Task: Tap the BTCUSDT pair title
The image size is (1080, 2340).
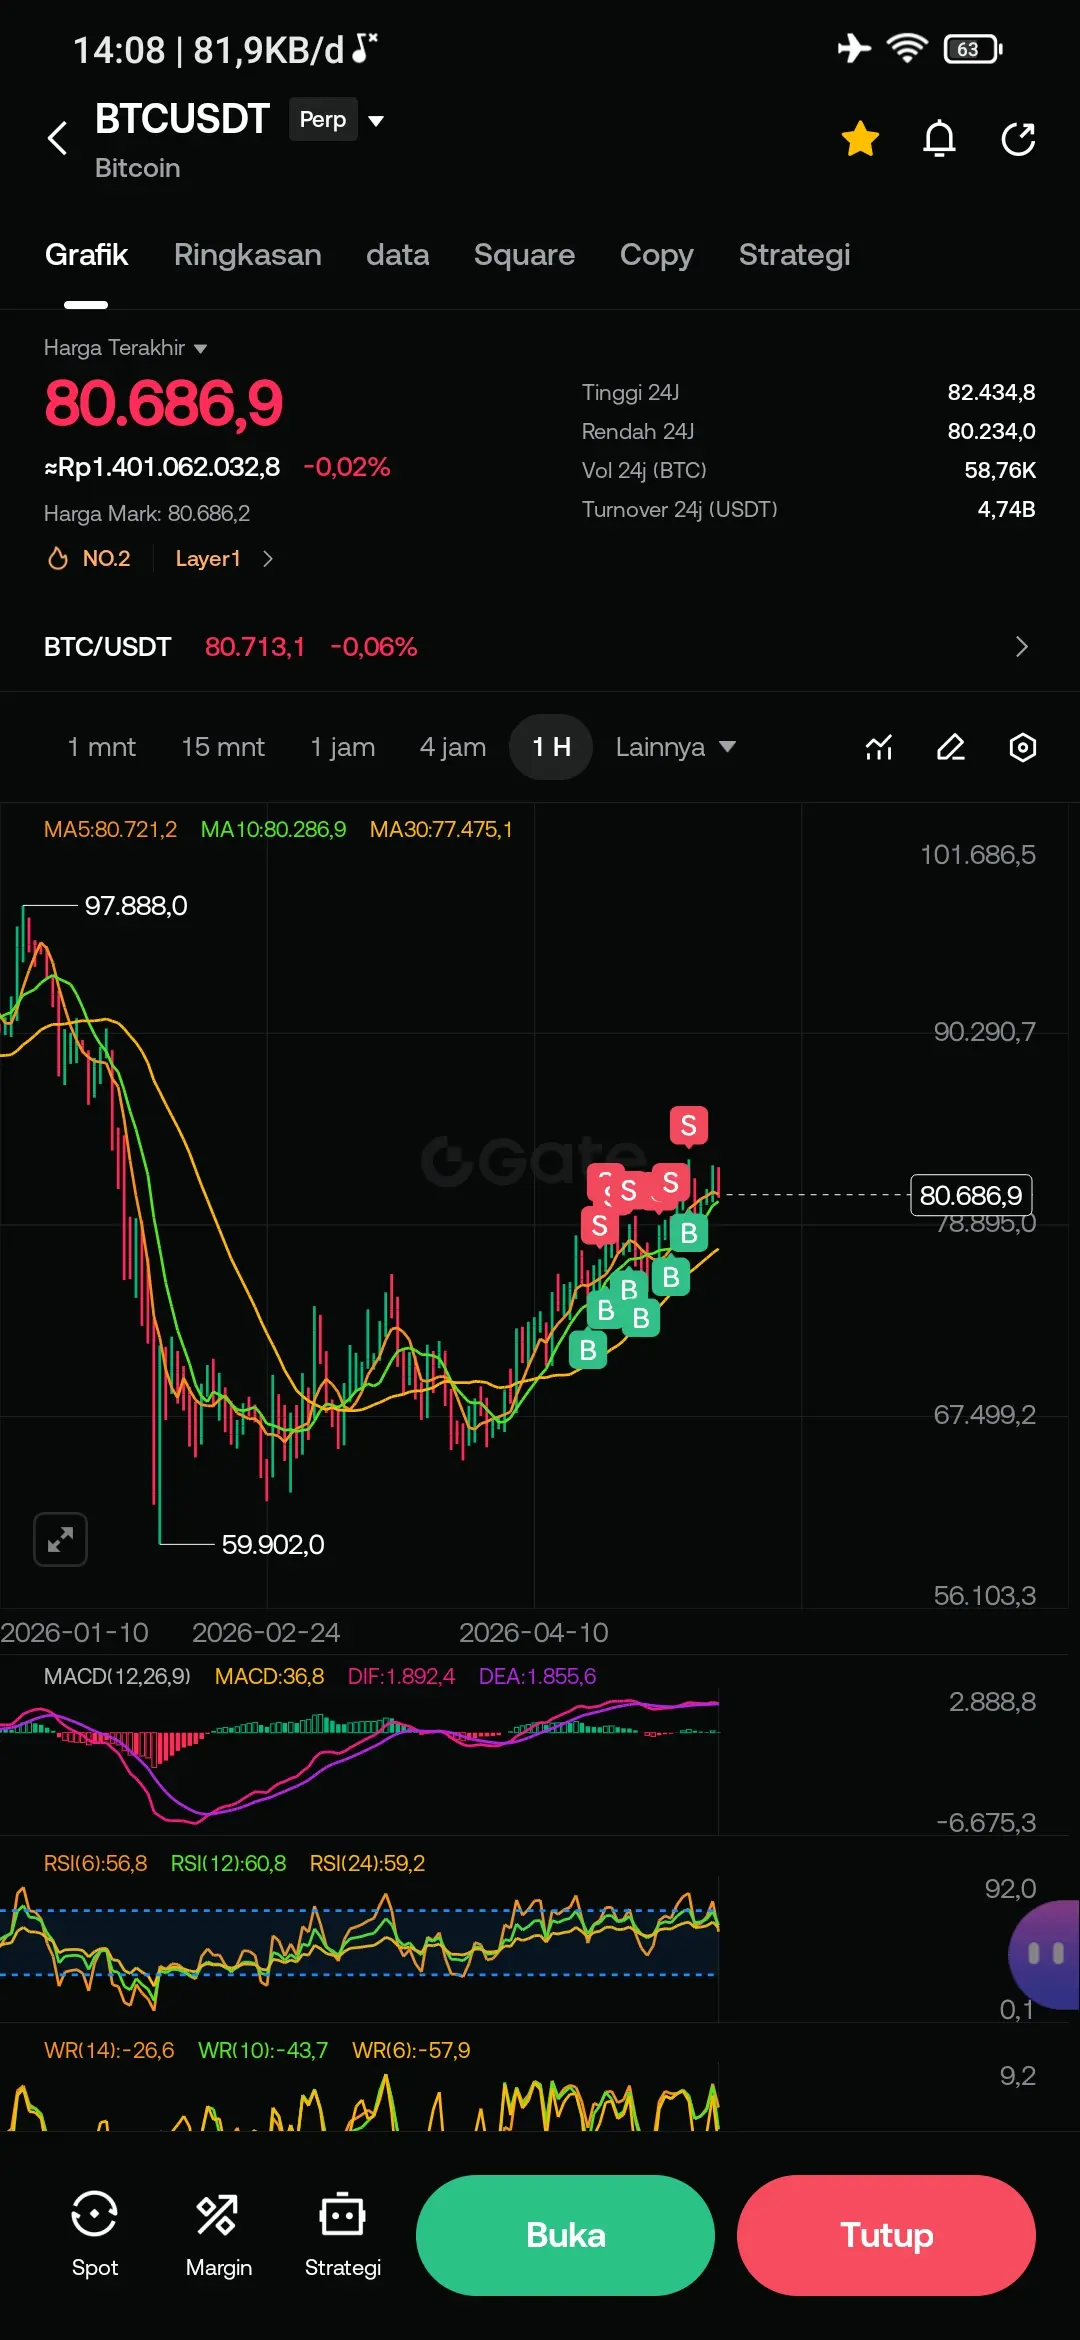Action: coord(182,119)
